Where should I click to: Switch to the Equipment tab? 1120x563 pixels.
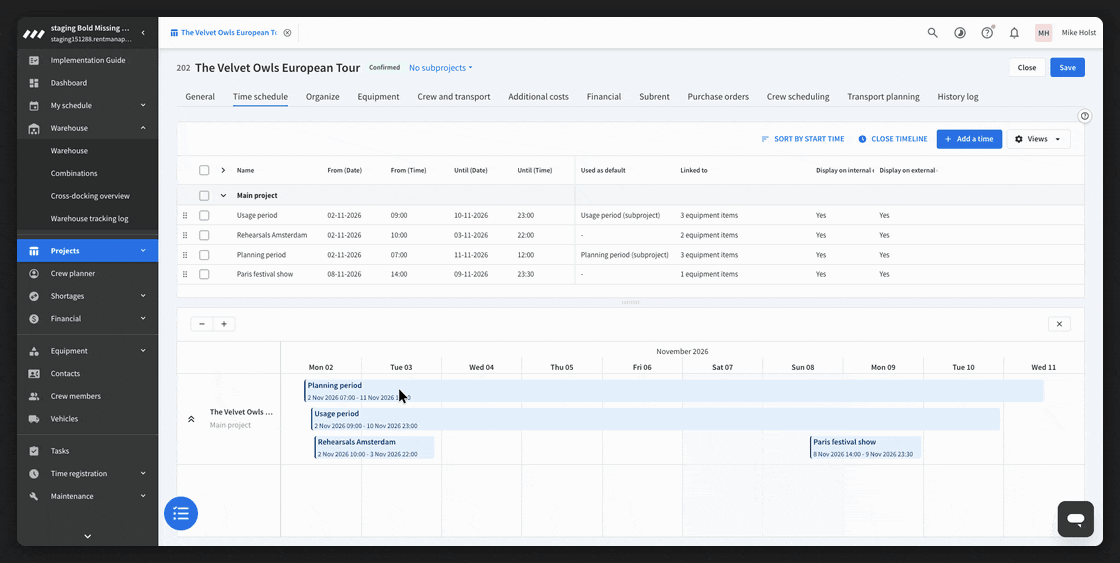tap(379, 96)
